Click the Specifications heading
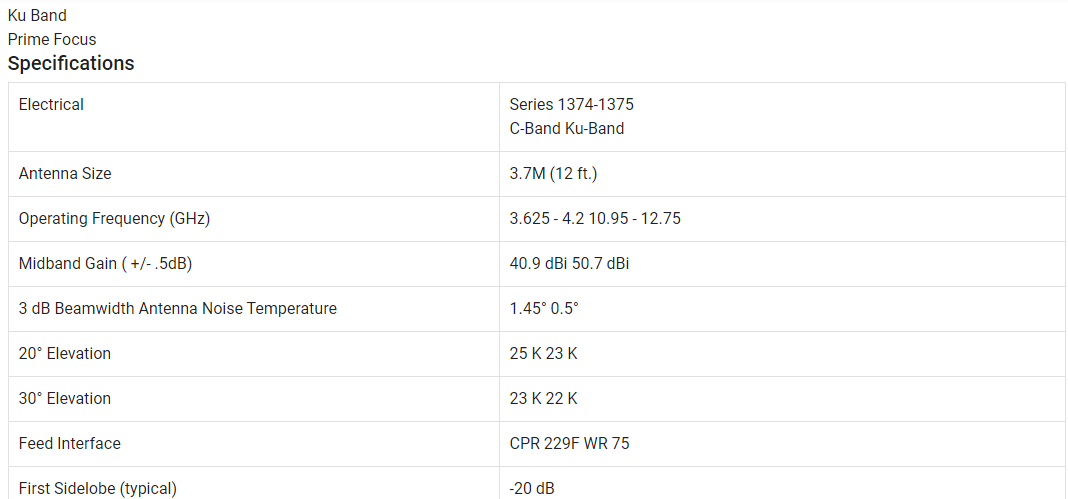Image resolution: width=1068 pixels, height=499 pixels. (71, 63)
